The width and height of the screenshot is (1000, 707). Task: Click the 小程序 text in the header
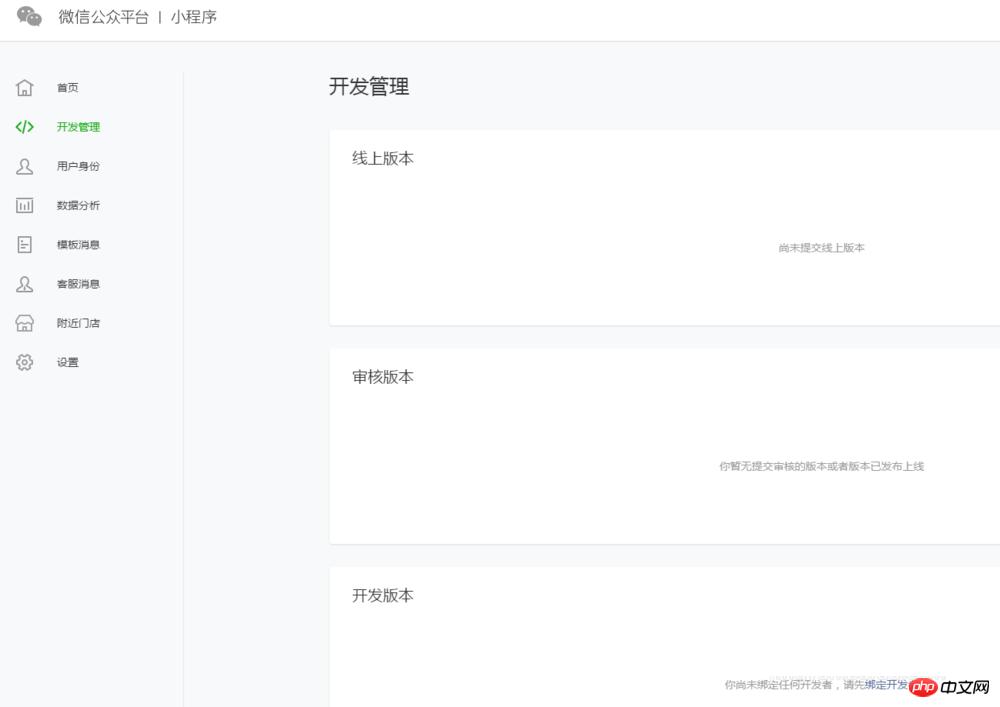tap(193, 17)
